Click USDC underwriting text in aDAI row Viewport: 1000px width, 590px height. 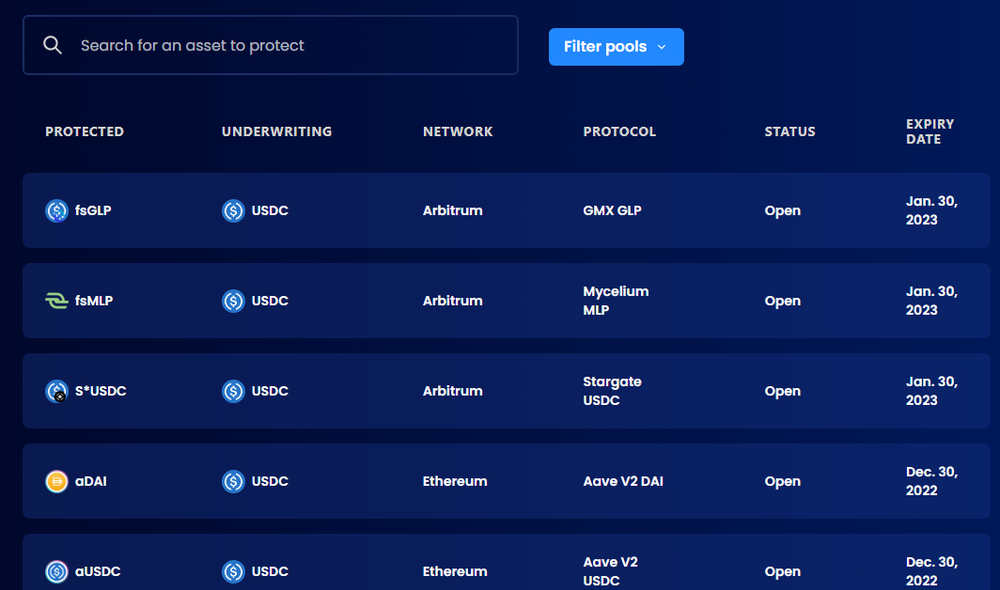click(x=270, y=482)
